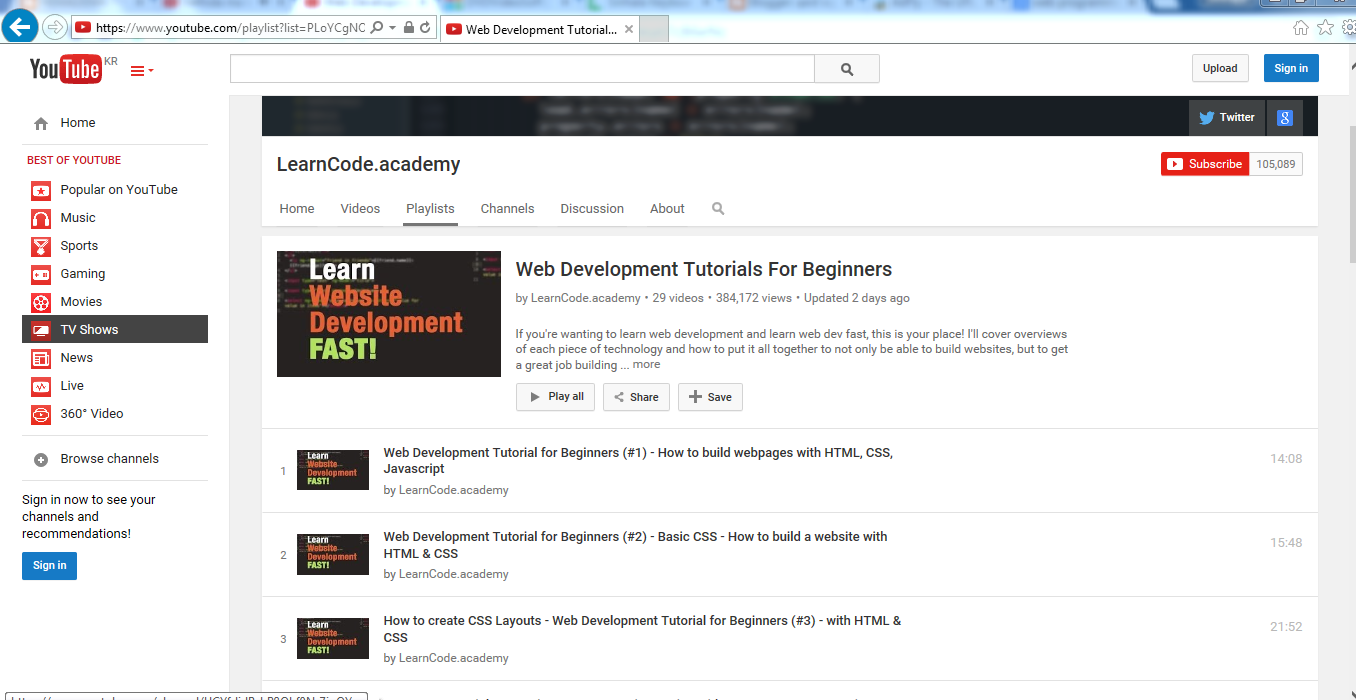Click the large playlist thumbnail
The image size is (1356, 700).
coord(389,314)
